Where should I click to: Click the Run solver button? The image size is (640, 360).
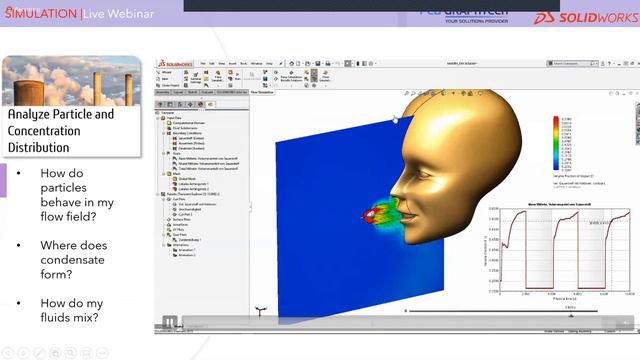click(x=238, y=77)
